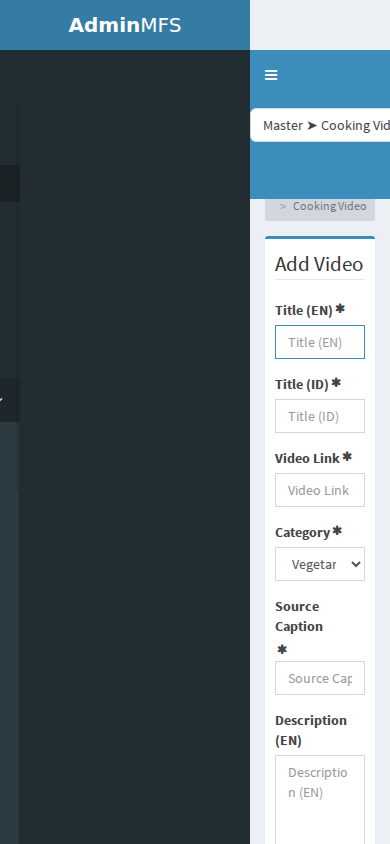Focus the Title (ID) text field

320,416
